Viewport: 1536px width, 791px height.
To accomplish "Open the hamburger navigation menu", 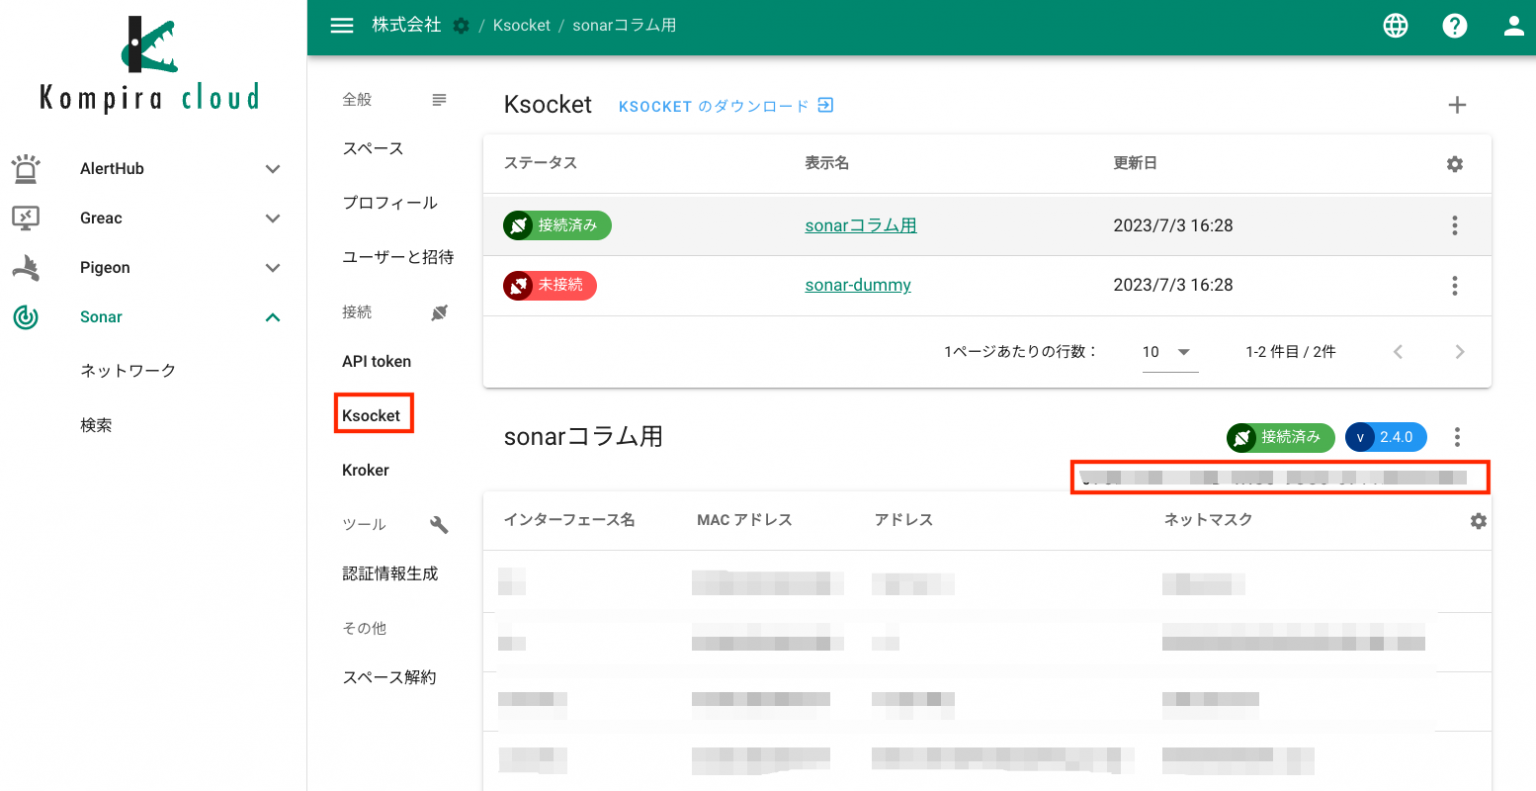I will click(x=341, y=25).
